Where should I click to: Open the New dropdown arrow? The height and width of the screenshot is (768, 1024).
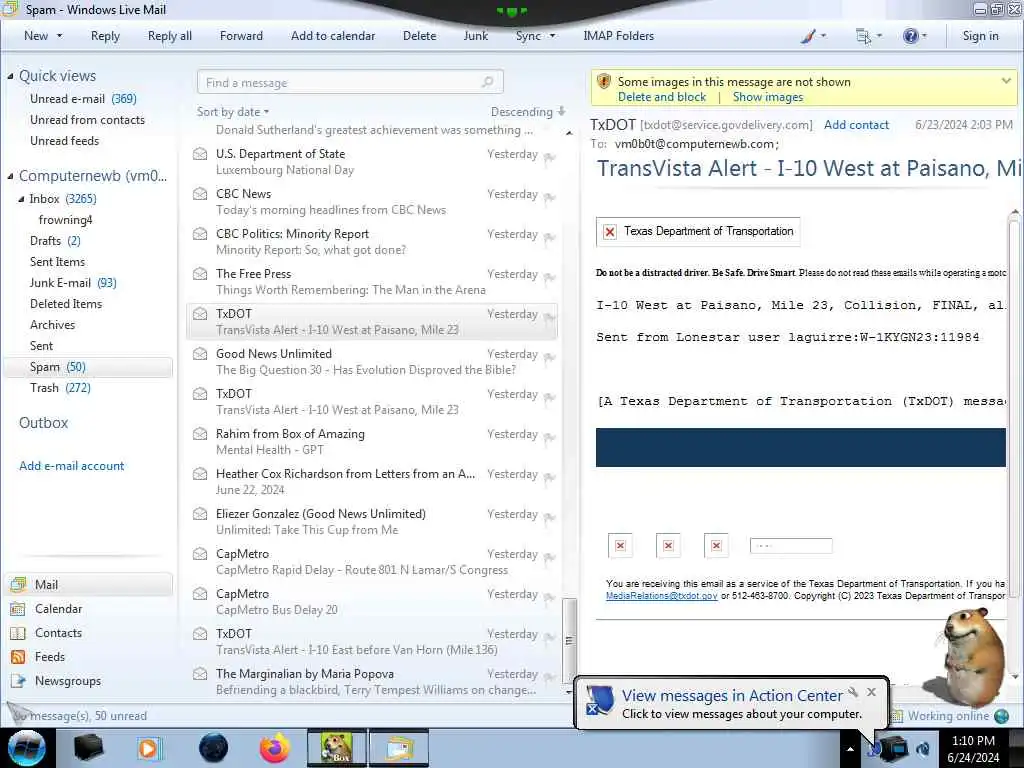59,36
